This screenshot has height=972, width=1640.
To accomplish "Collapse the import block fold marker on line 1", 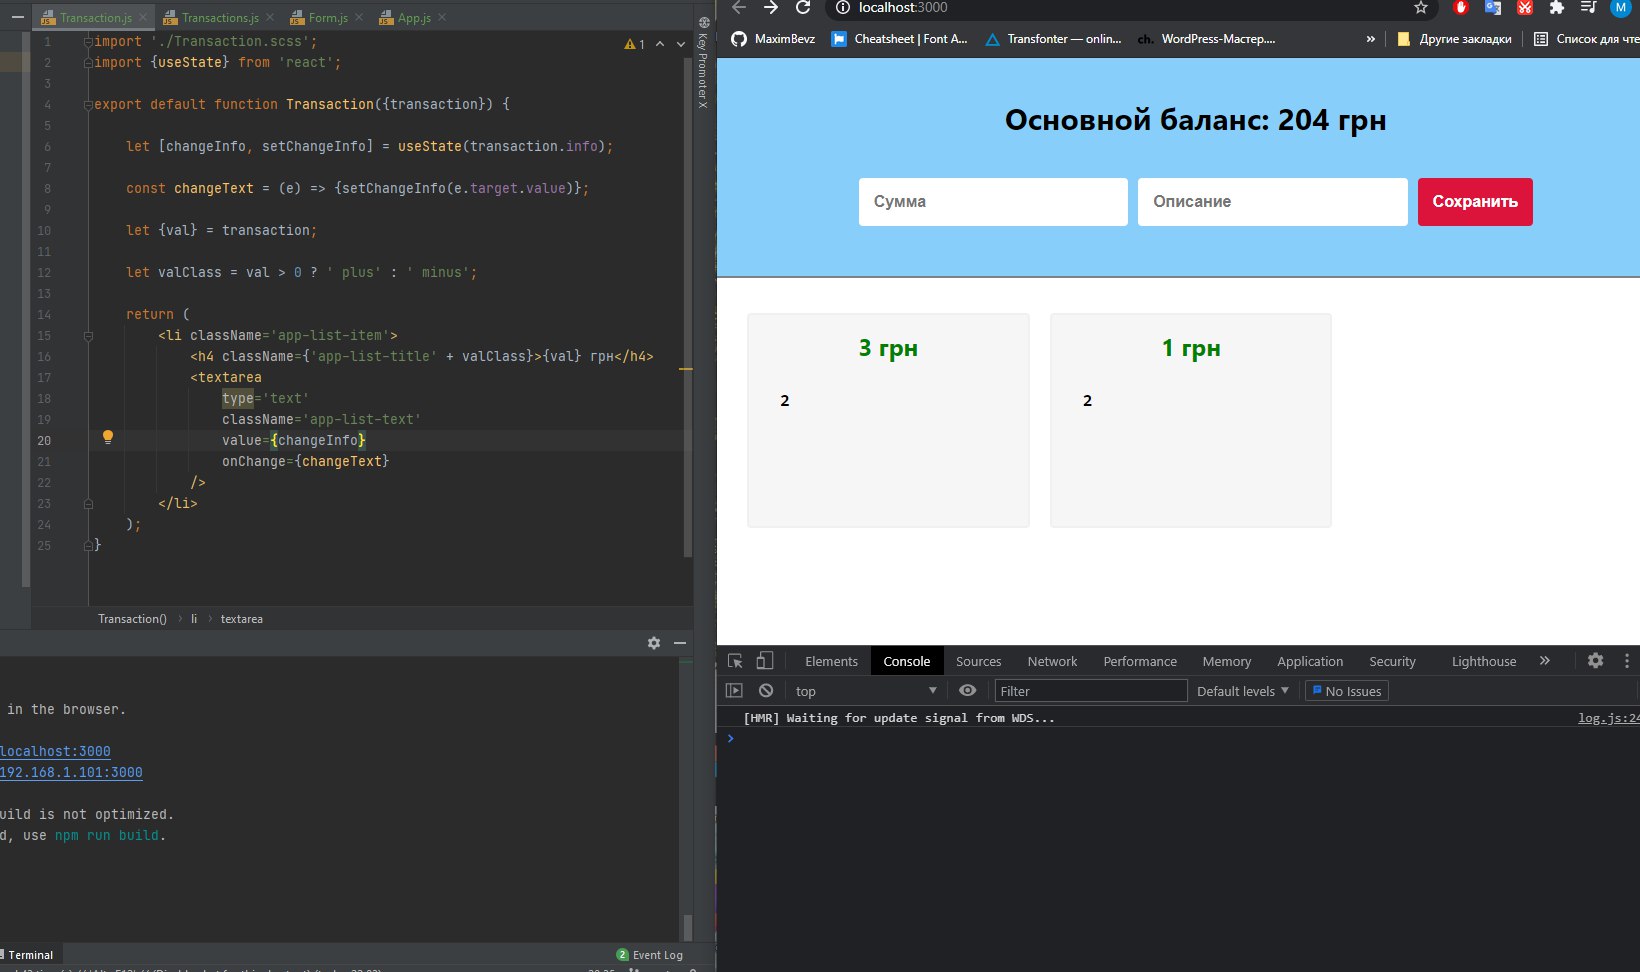I will point(88,41).
